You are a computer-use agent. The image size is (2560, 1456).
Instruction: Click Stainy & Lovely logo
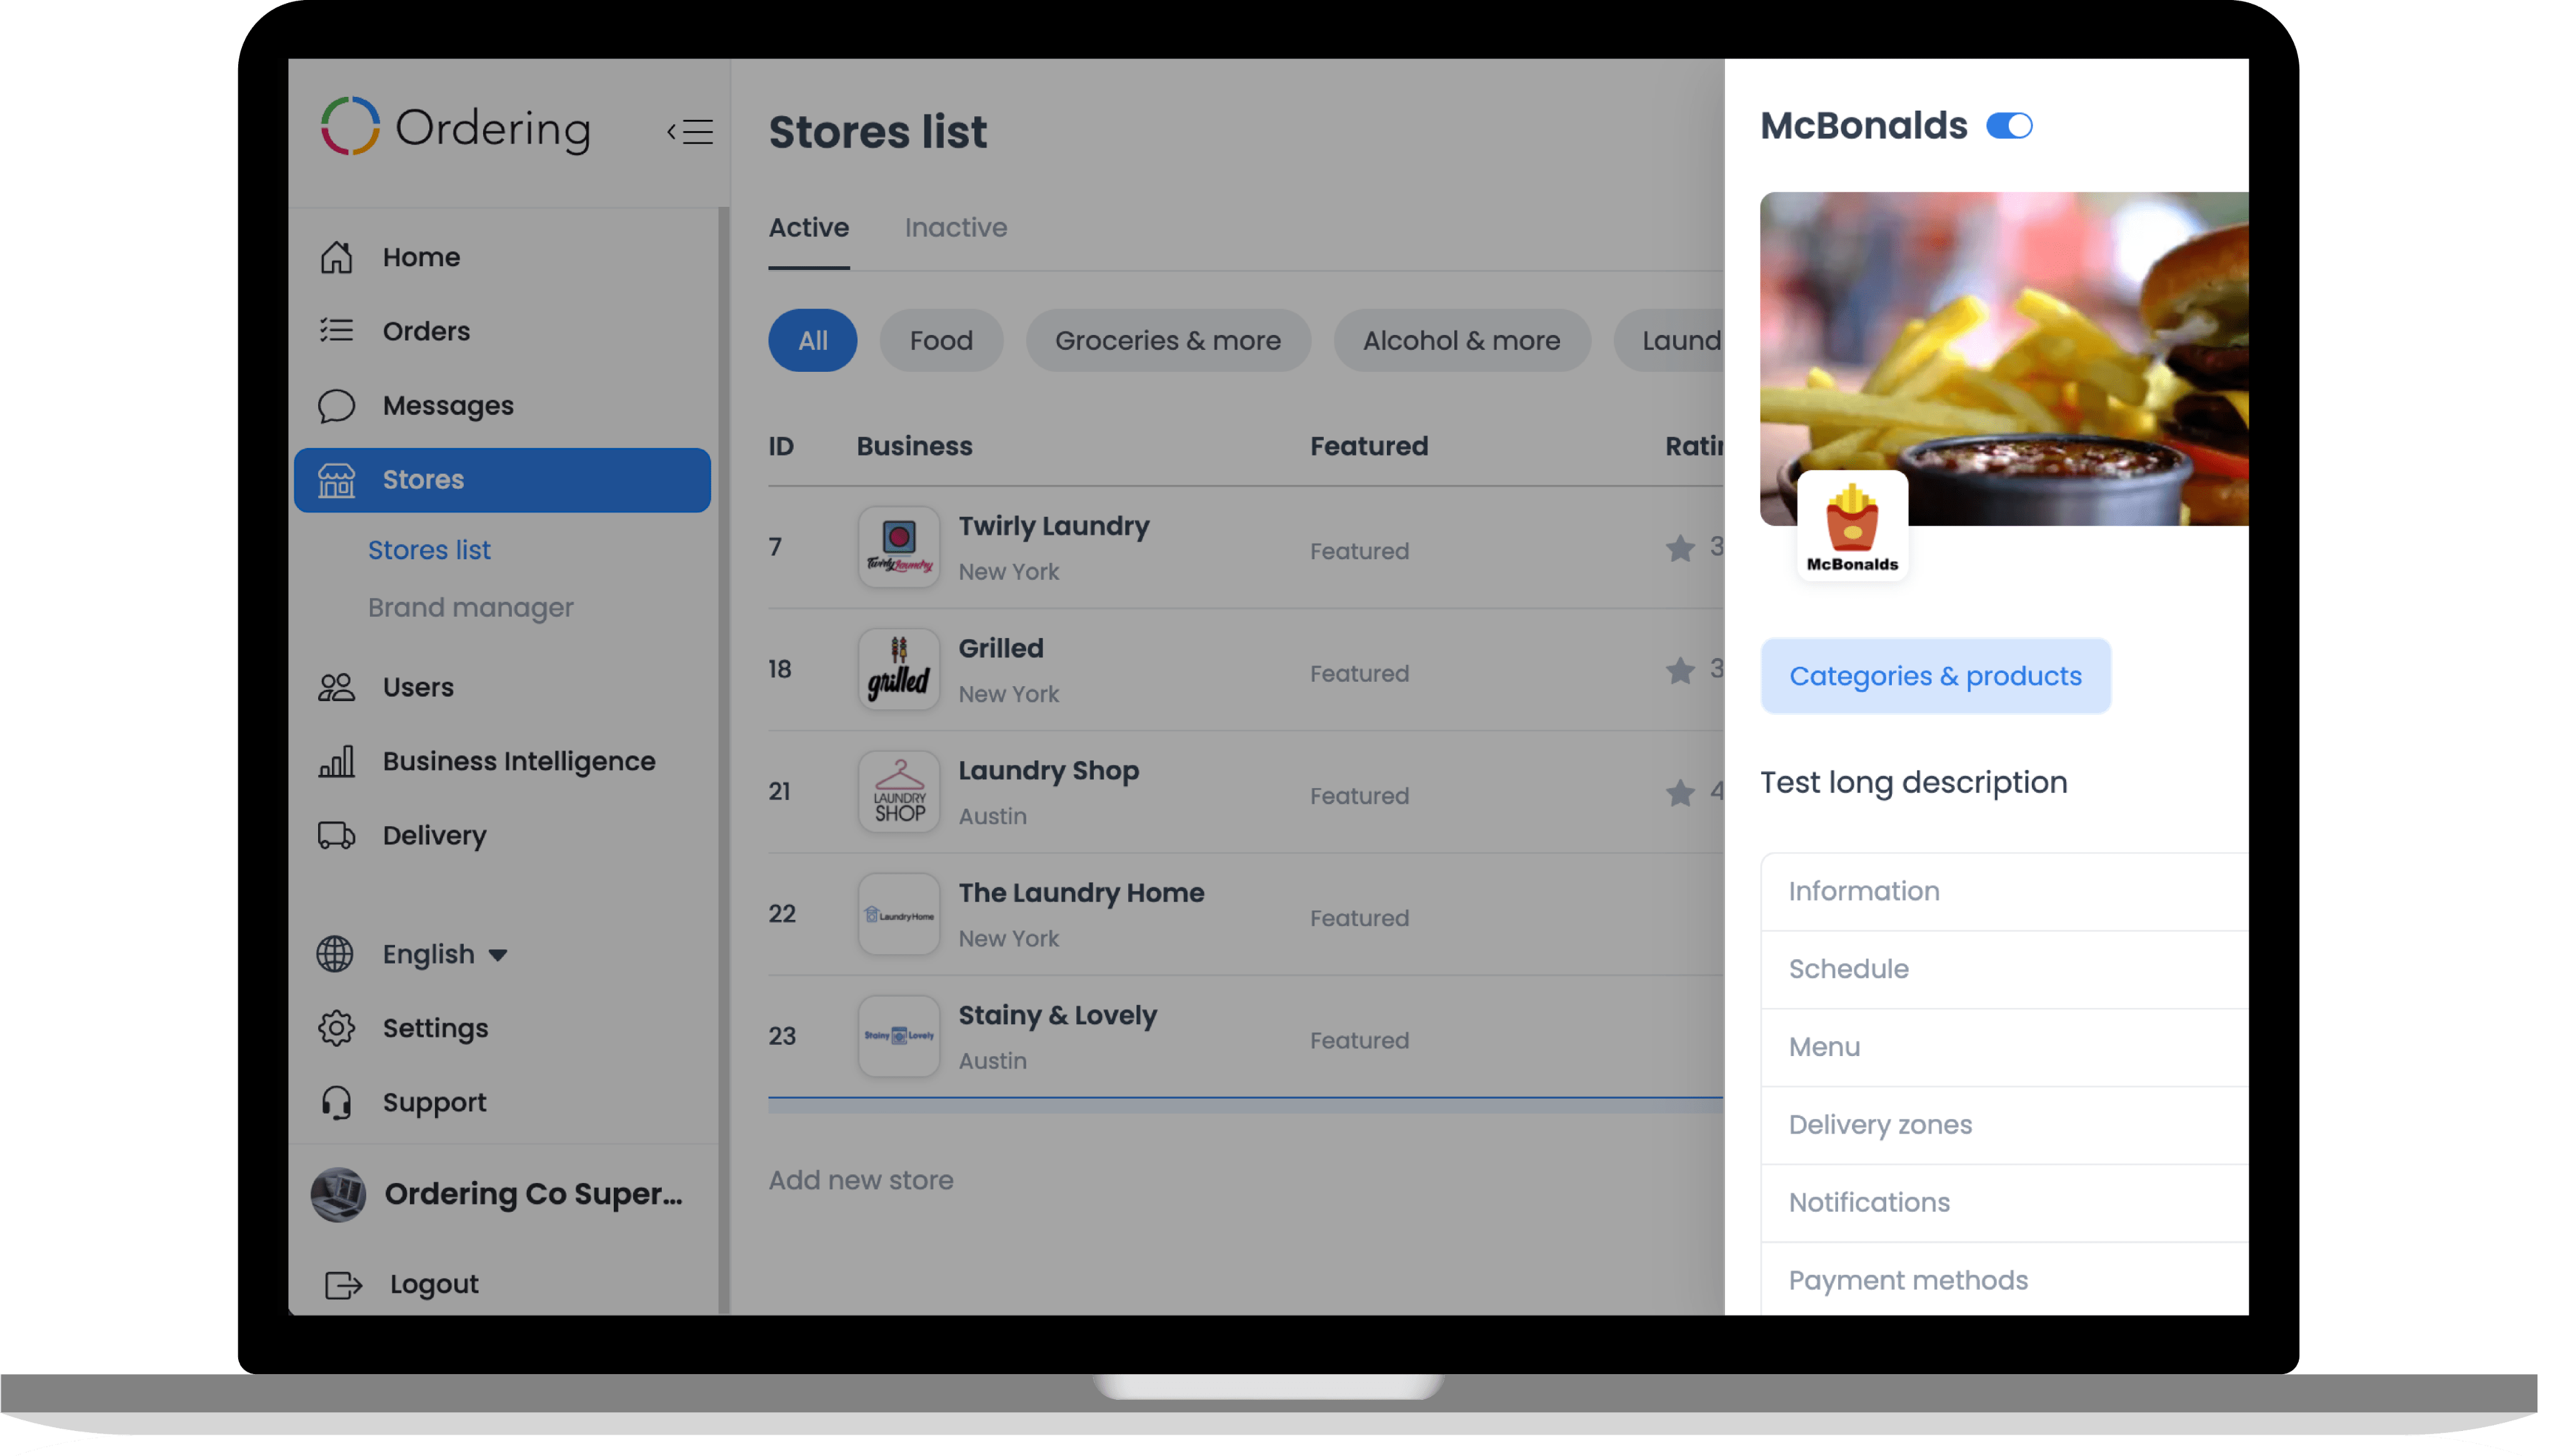coord(899,1036)
